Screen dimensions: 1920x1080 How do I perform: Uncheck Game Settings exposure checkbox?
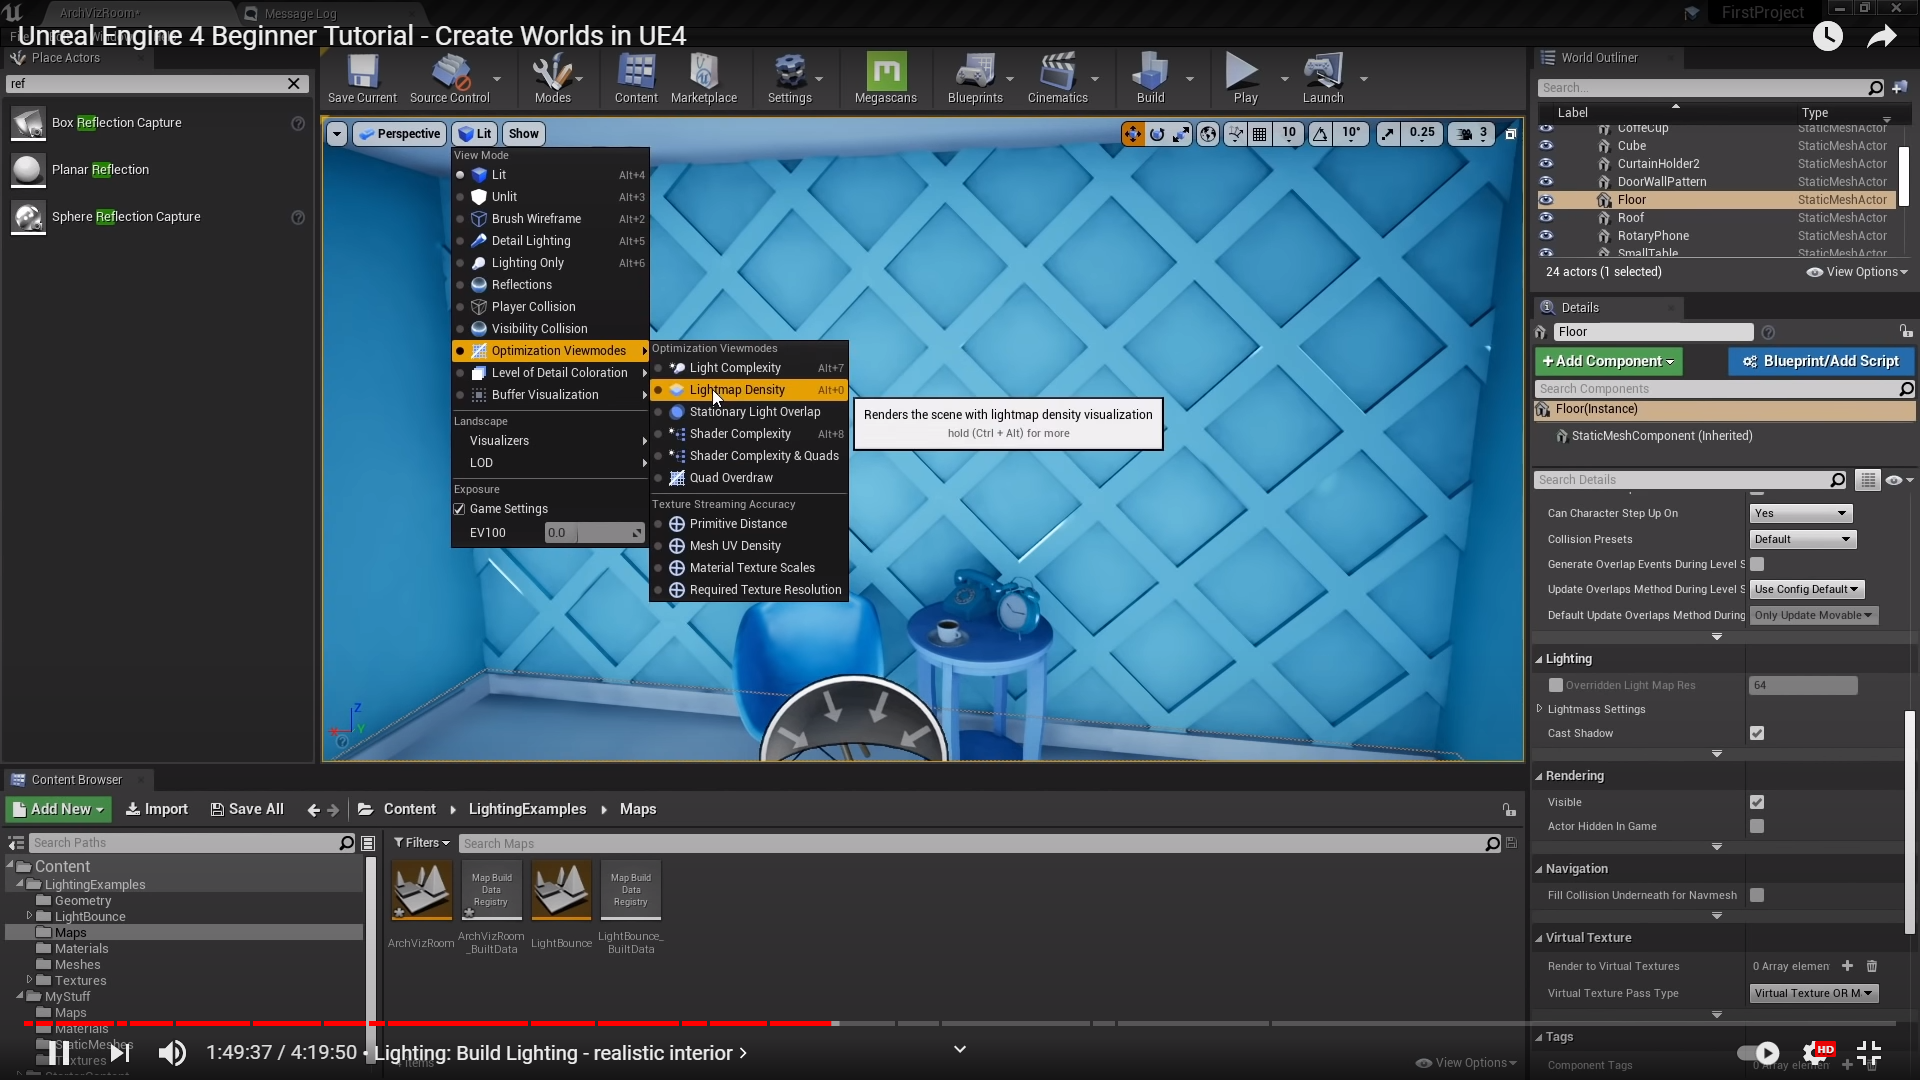460,509
